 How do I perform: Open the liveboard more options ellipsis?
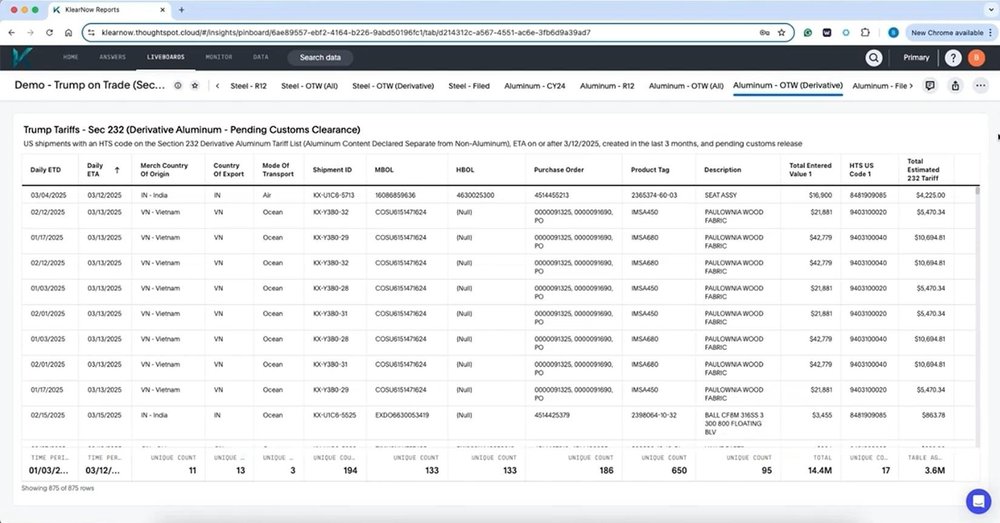[x=981, y=85]
